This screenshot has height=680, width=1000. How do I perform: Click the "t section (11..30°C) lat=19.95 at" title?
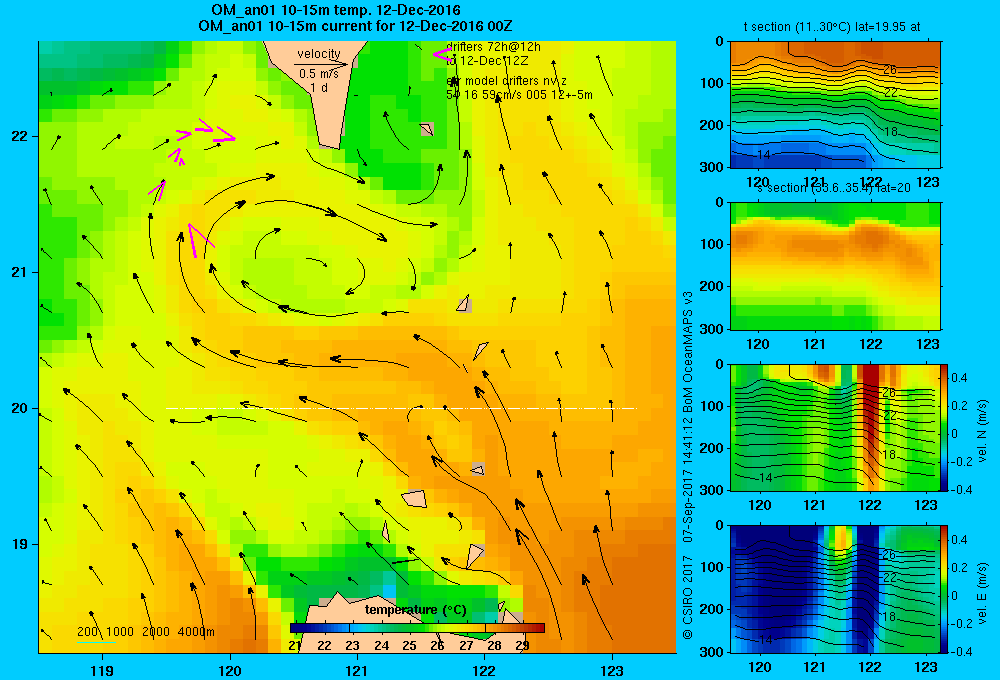(x=832, y=27)
